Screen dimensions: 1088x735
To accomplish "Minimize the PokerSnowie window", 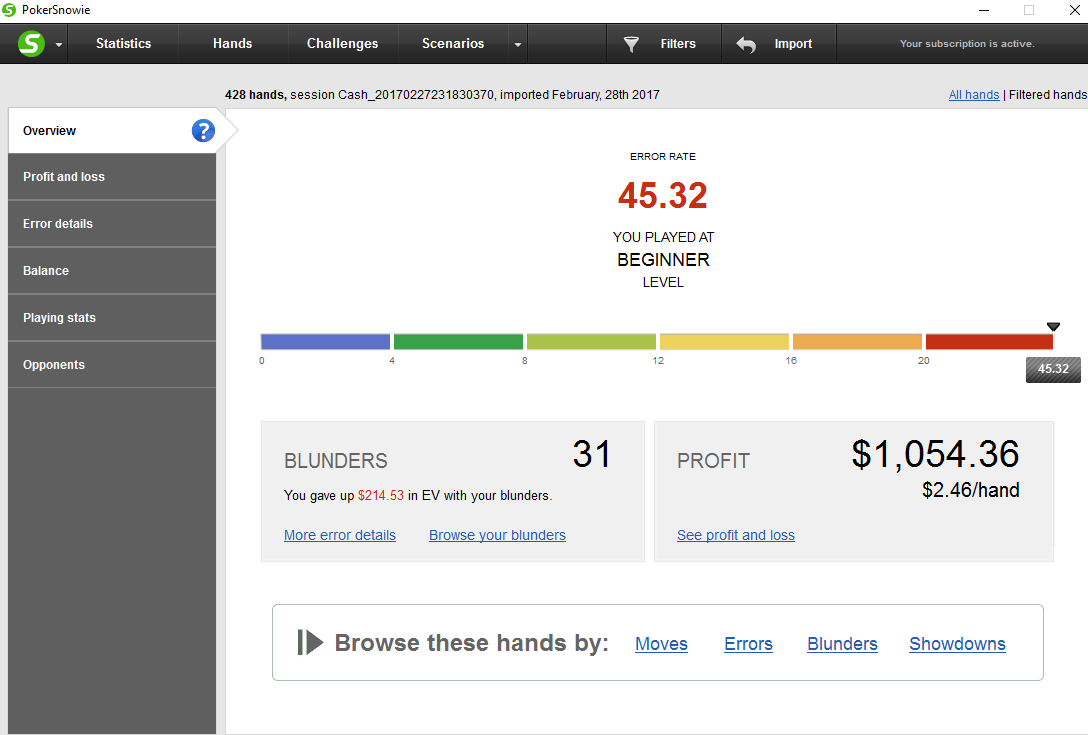I will coord(984,10).
